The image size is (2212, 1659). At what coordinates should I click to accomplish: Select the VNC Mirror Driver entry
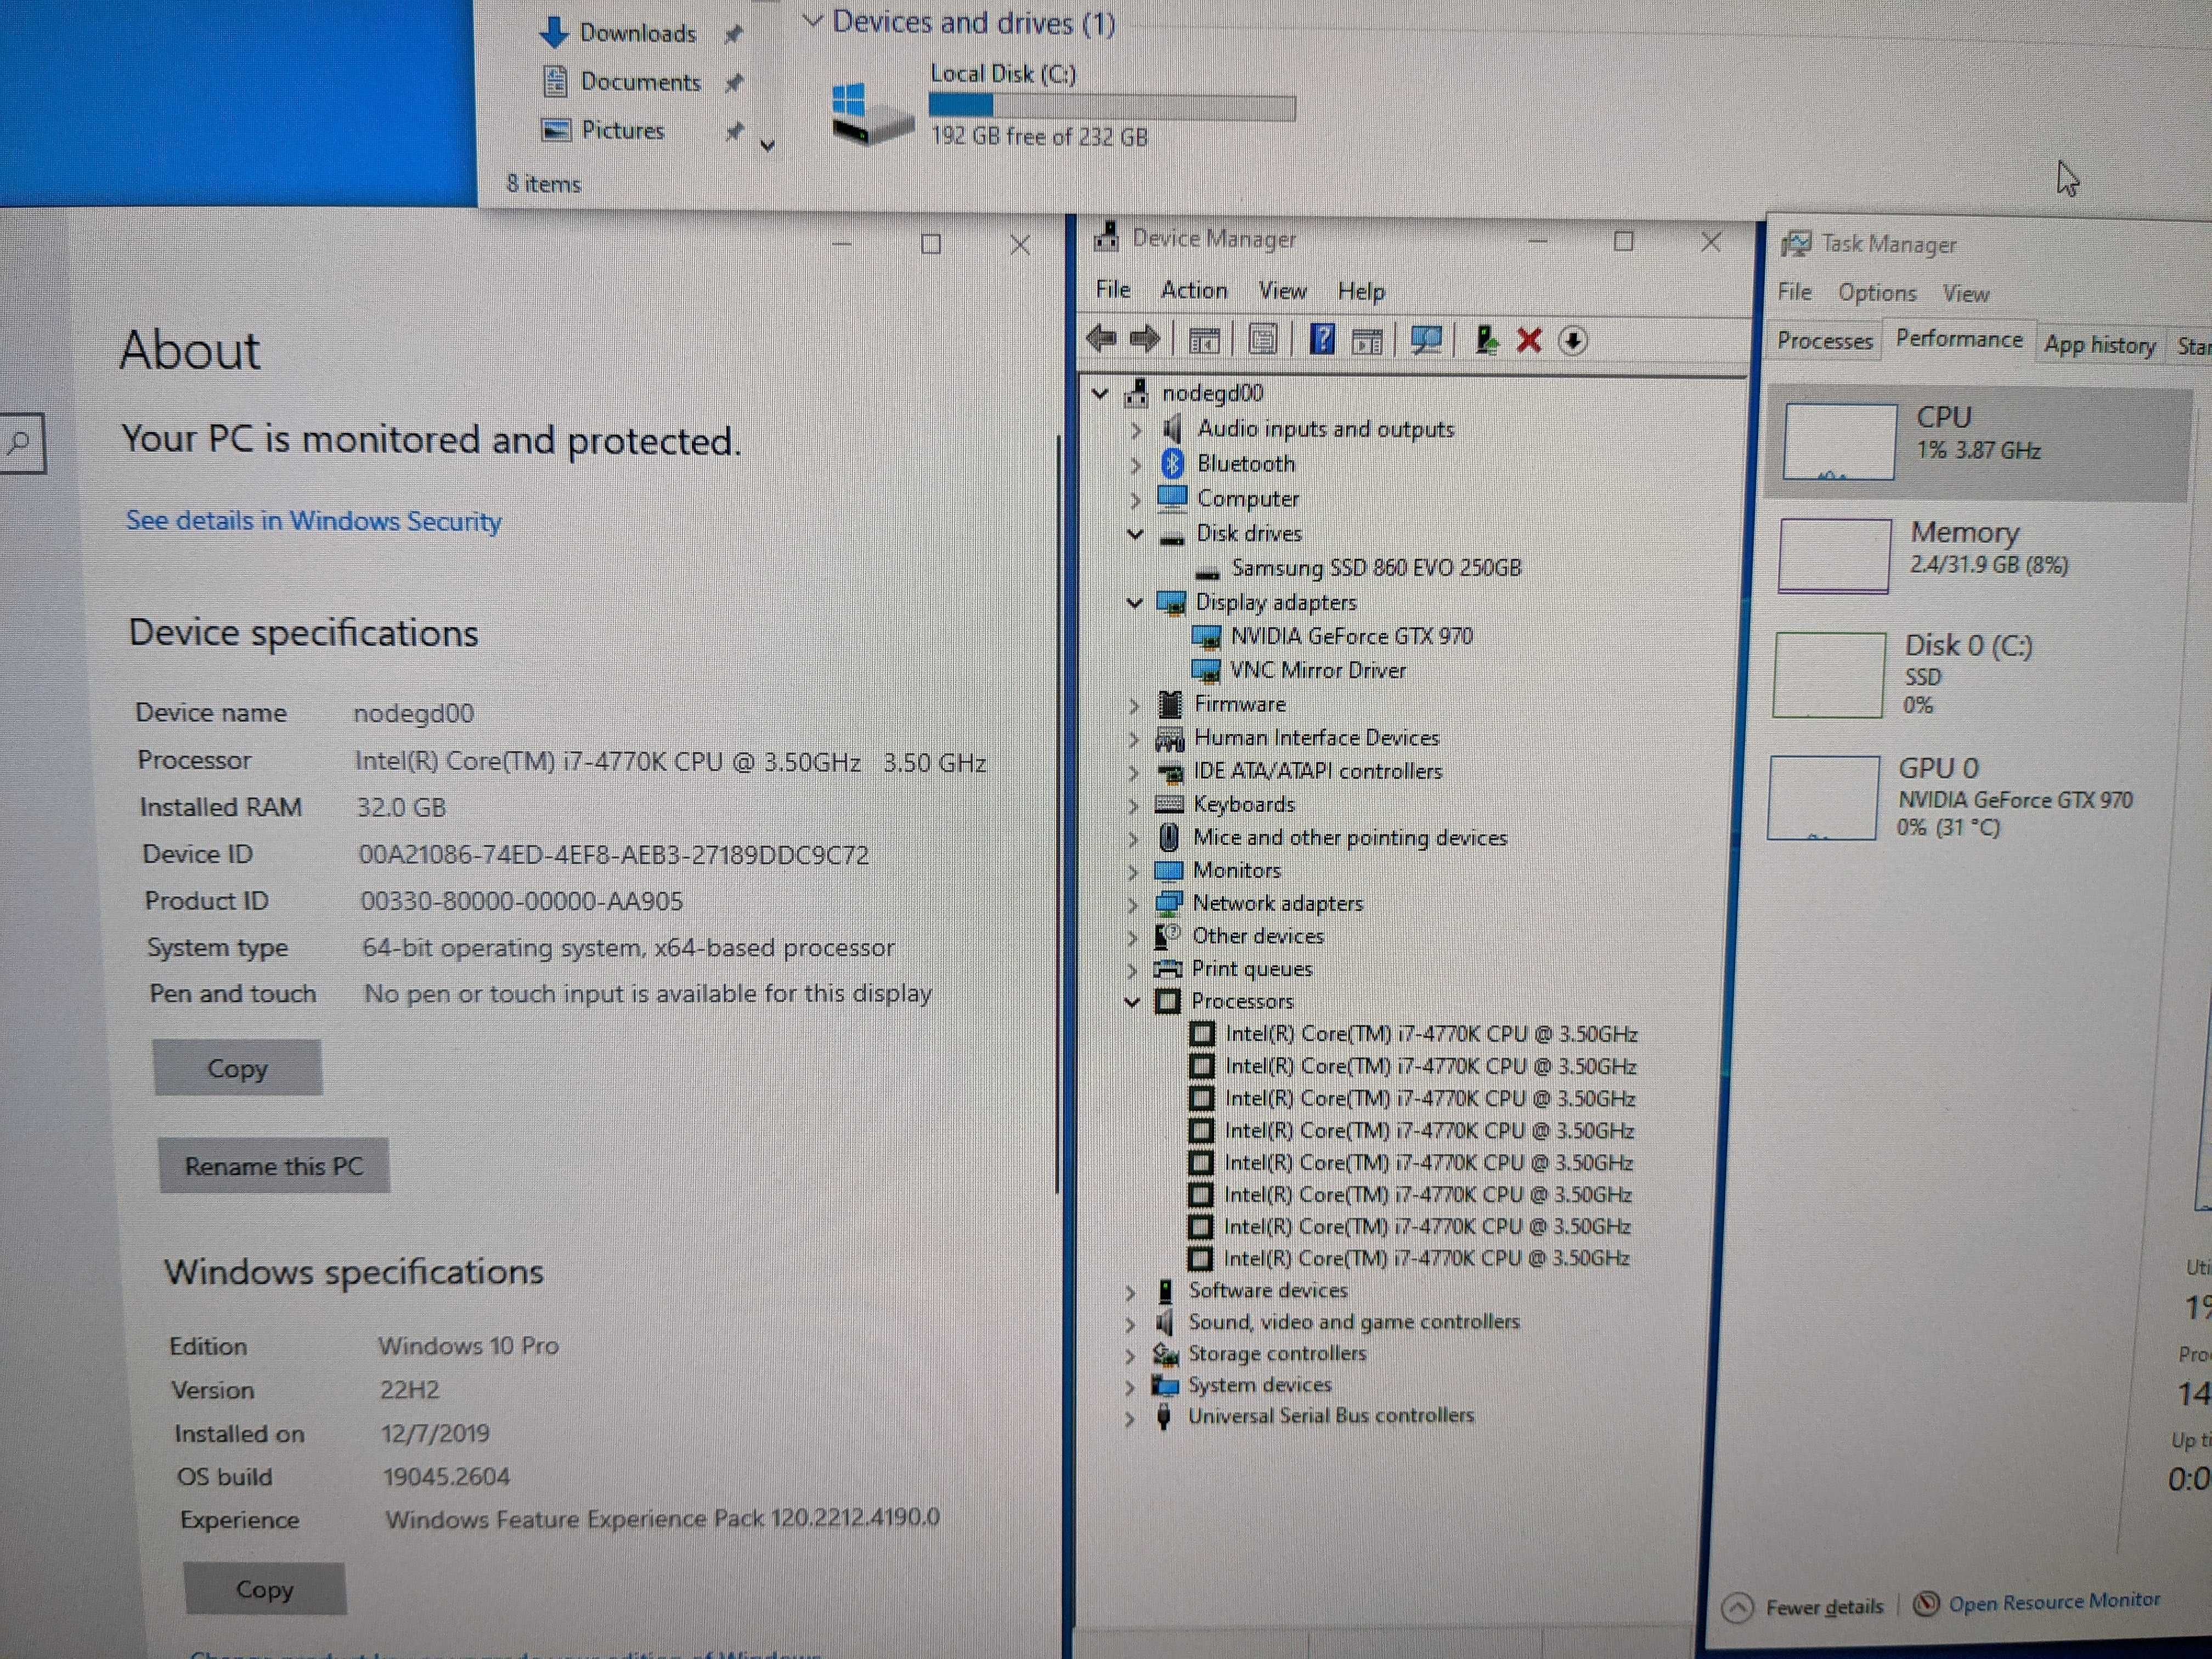tap(1318, 670)
